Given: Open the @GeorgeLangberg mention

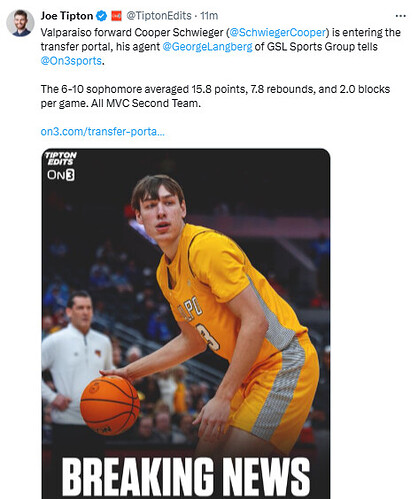Looking at the screenshot, I should 207,47.
